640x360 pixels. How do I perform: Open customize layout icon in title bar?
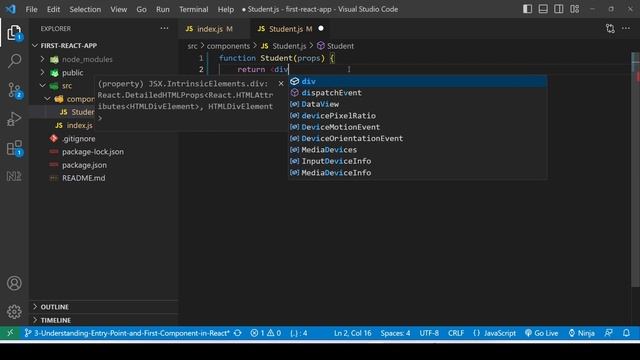point(574,9)
